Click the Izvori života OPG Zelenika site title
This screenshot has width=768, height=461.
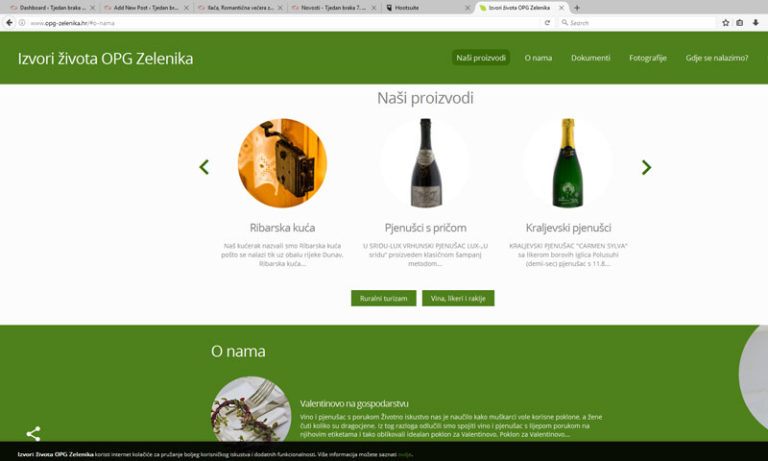click(x=105, y=58)
